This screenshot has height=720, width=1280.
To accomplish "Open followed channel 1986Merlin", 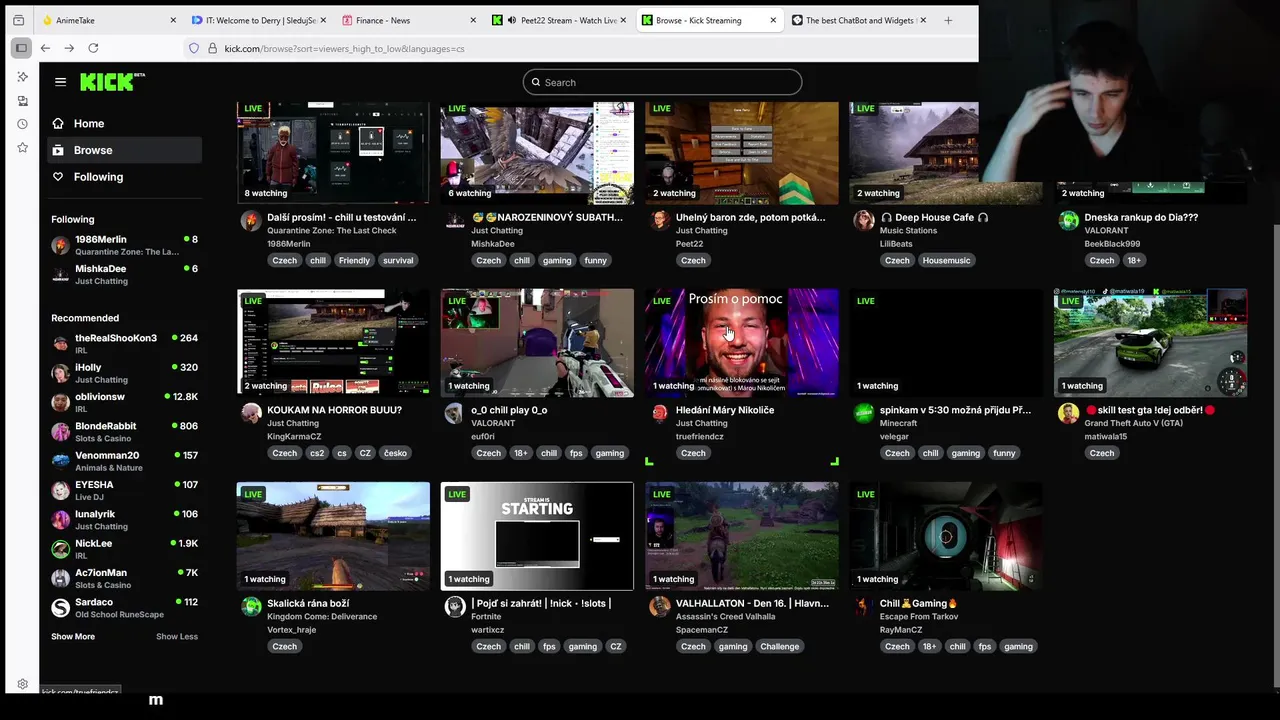I will point(124,245).
